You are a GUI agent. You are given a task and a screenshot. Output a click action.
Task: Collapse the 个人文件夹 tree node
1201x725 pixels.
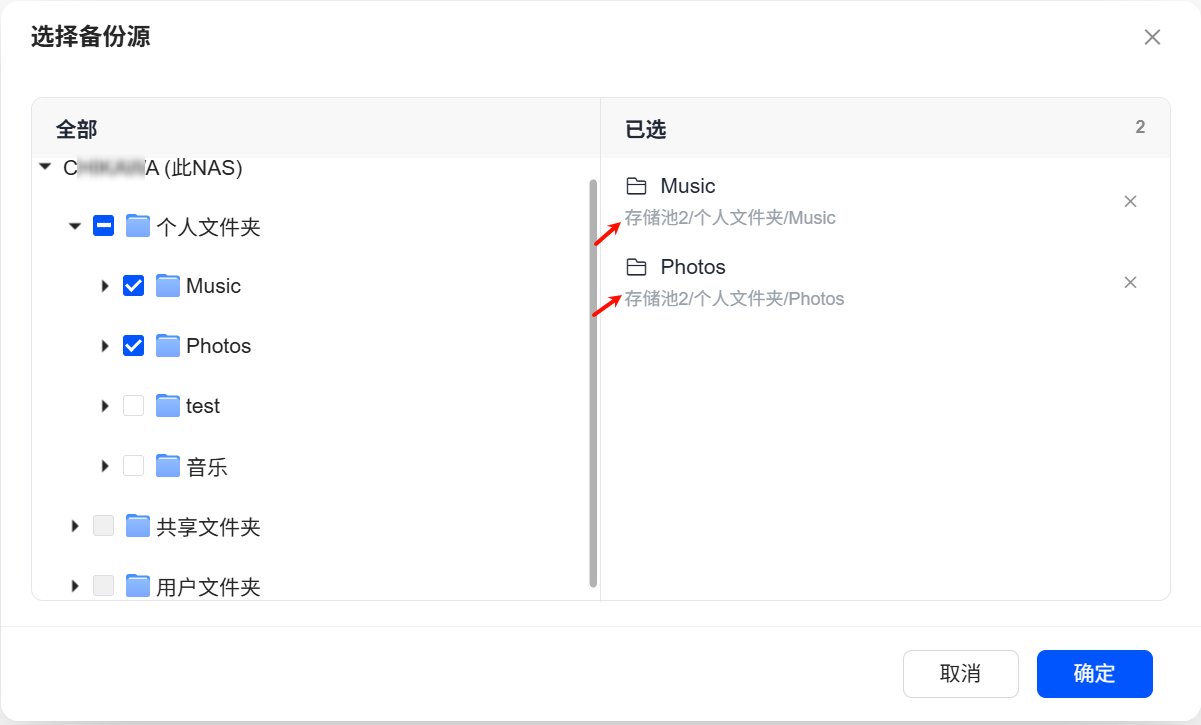(75, 227)
